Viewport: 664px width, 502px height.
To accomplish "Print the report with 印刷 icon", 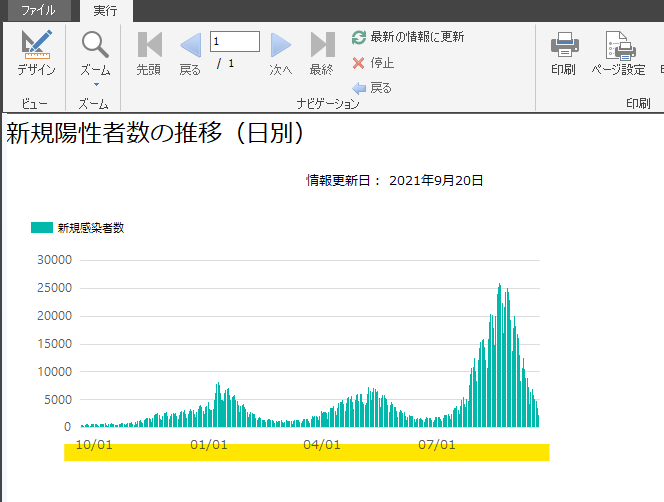I will pos(563,45).
